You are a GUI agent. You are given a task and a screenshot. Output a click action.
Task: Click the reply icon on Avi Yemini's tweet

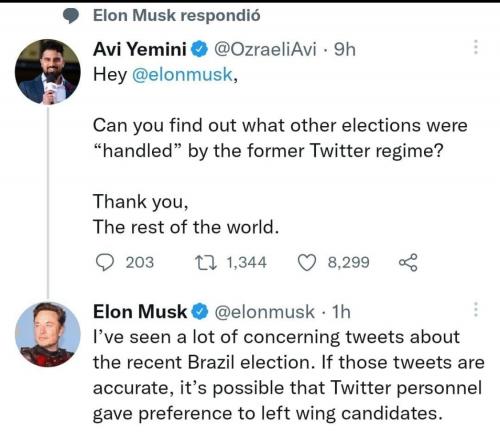[104, 262]
